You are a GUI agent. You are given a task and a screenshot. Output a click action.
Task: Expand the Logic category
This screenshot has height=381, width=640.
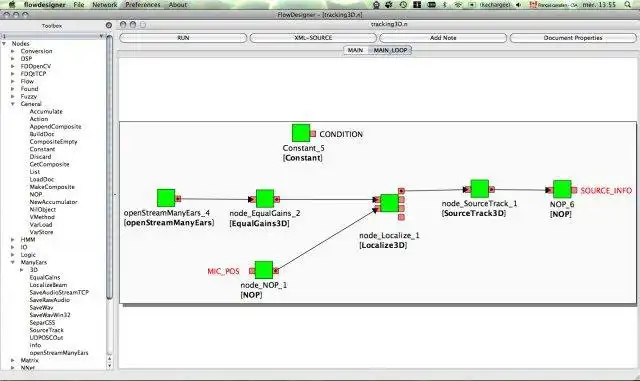(13, 255)
